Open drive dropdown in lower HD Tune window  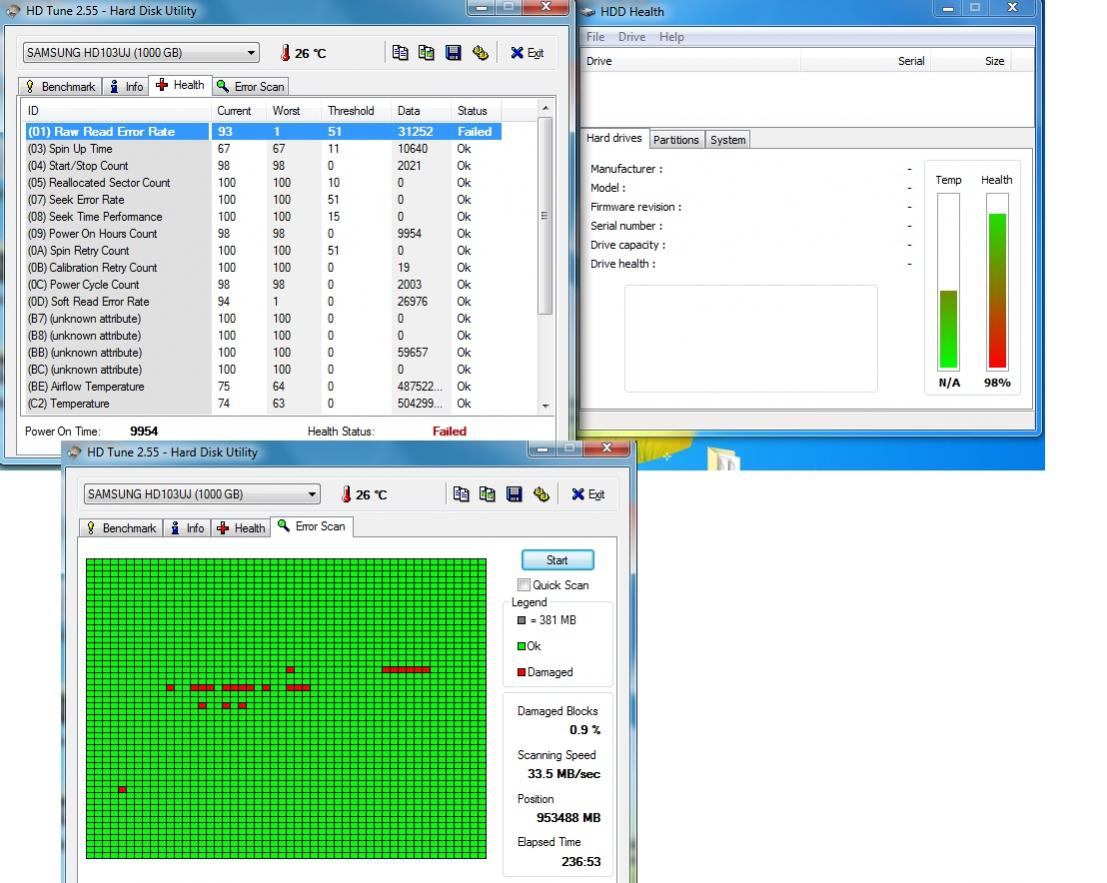pos(202,494)
